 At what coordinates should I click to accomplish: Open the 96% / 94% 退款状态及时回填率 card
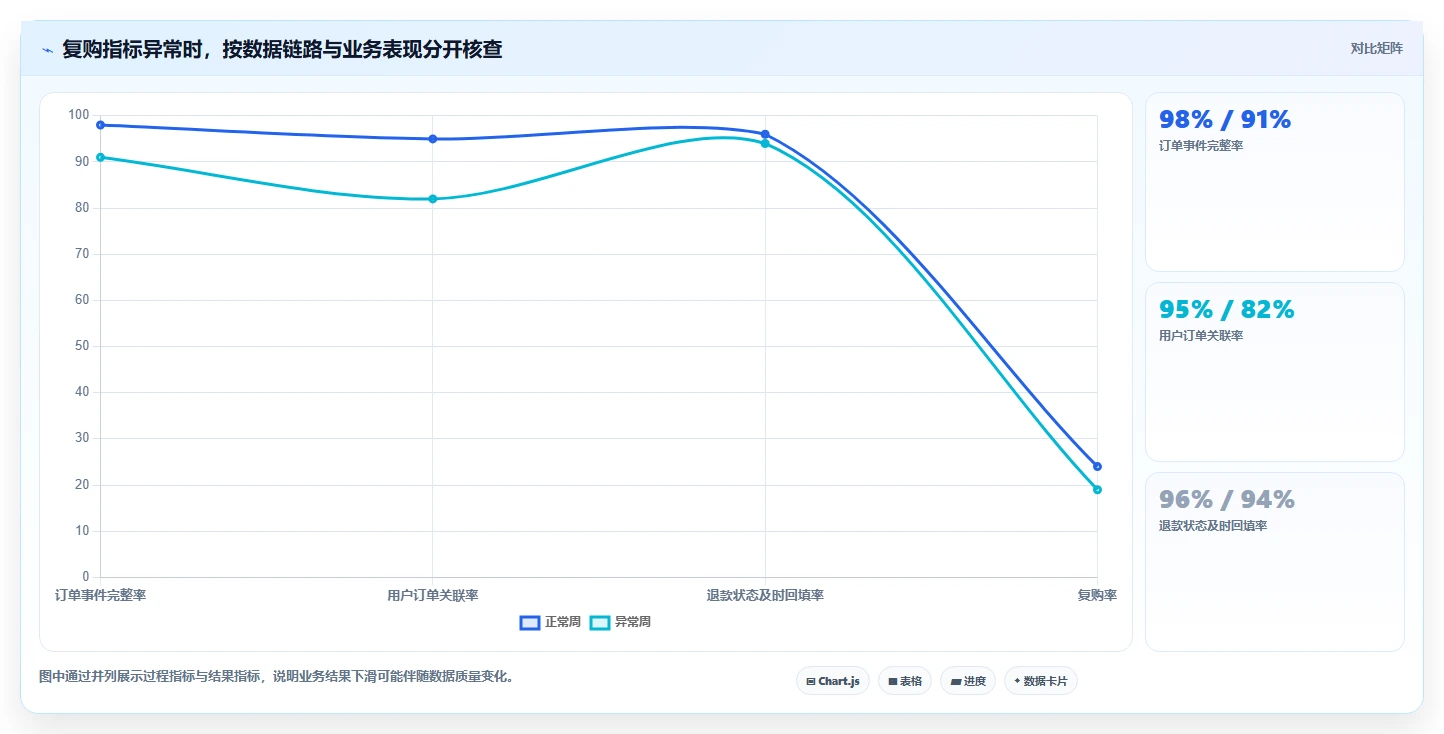(x=1275, y=562)
